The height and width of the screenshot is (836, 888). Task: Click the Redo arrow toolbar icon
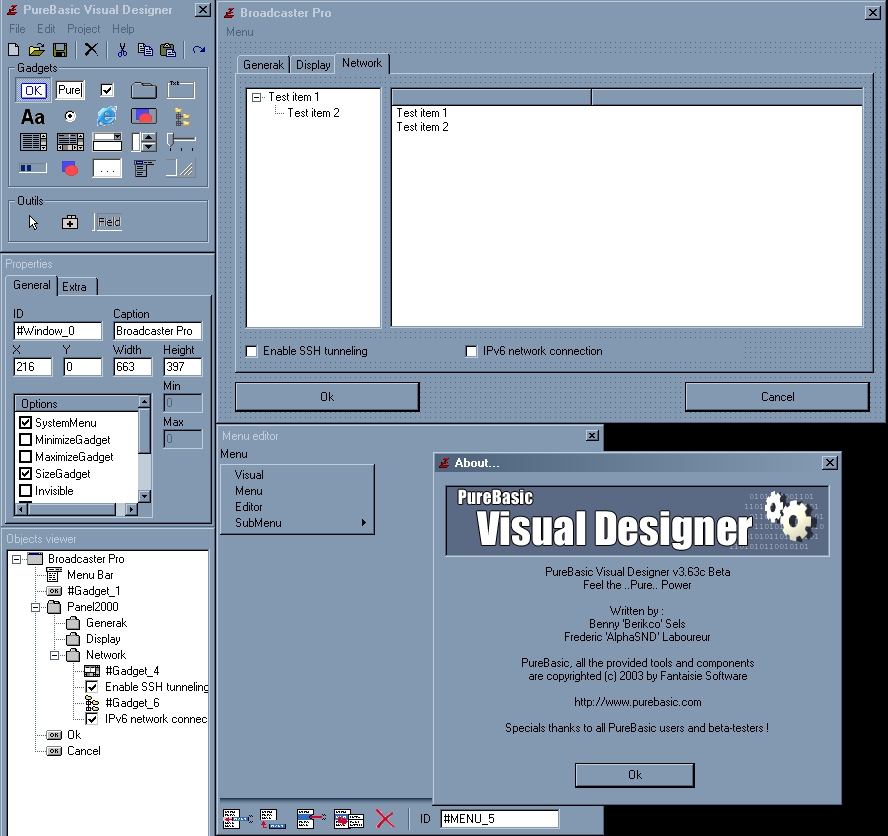tap(198, 50)
